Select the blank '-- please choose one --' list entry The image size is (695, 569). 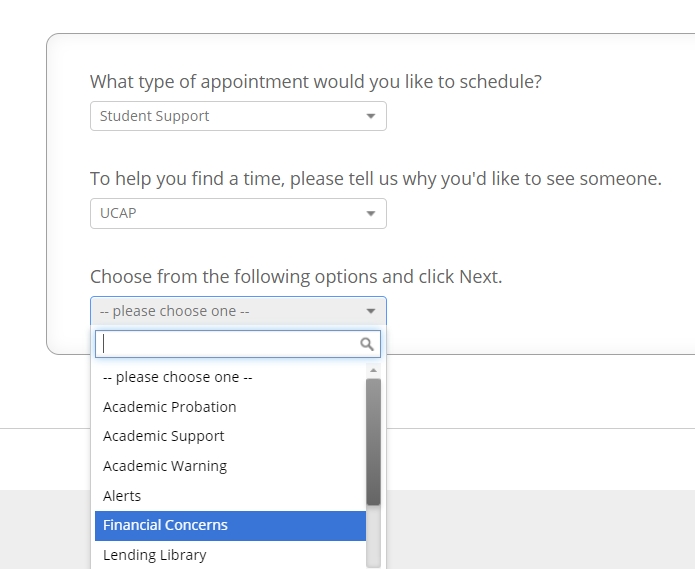178,377
